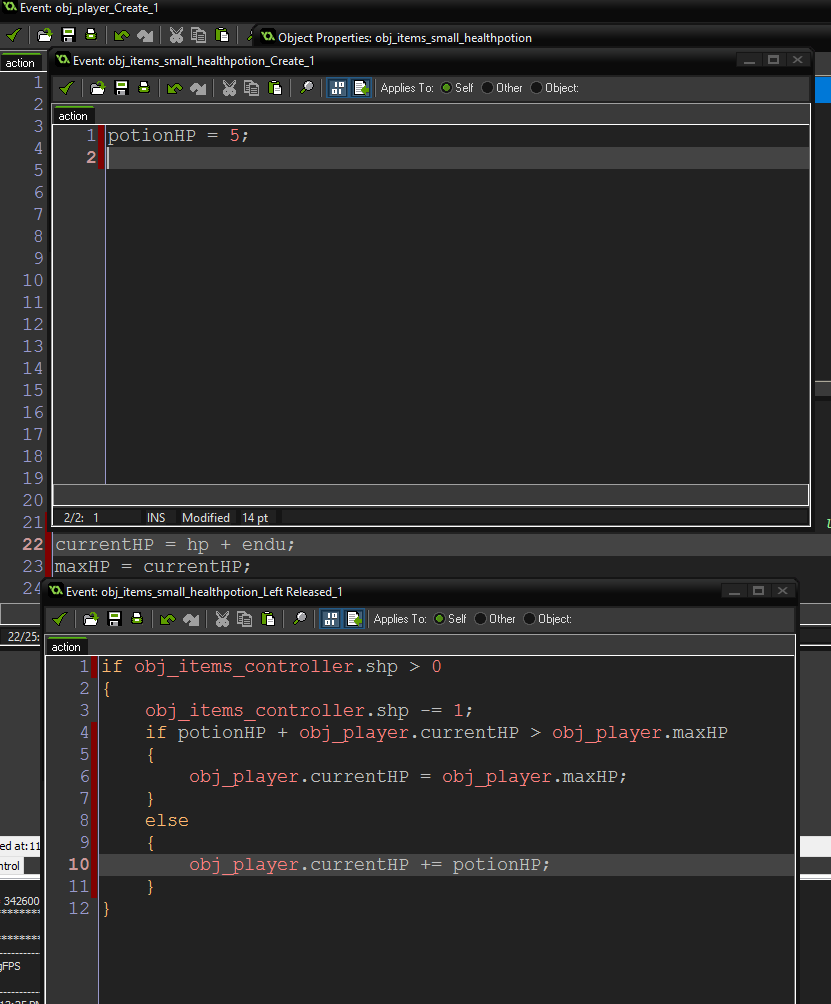Copy icon in obj_player_Create_1 toolbar
The width and height of the screenshot is (831, 1004).
(198, 35)
